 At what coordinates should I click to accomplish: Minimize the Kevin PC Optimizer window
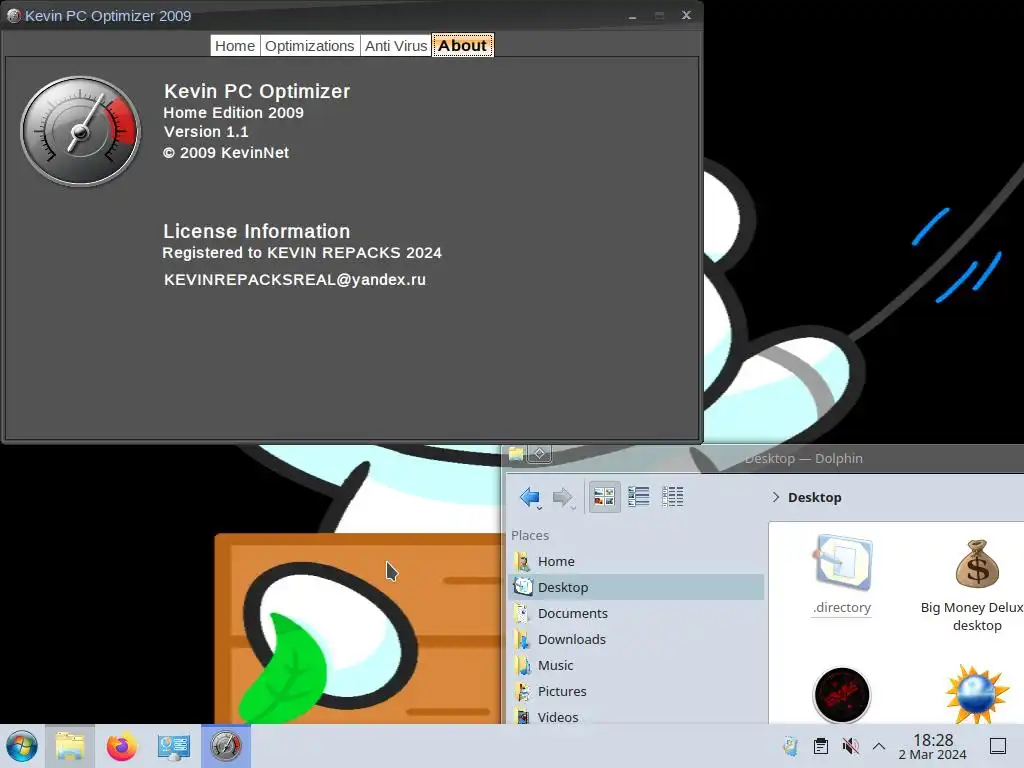click(x=632, y=16)
